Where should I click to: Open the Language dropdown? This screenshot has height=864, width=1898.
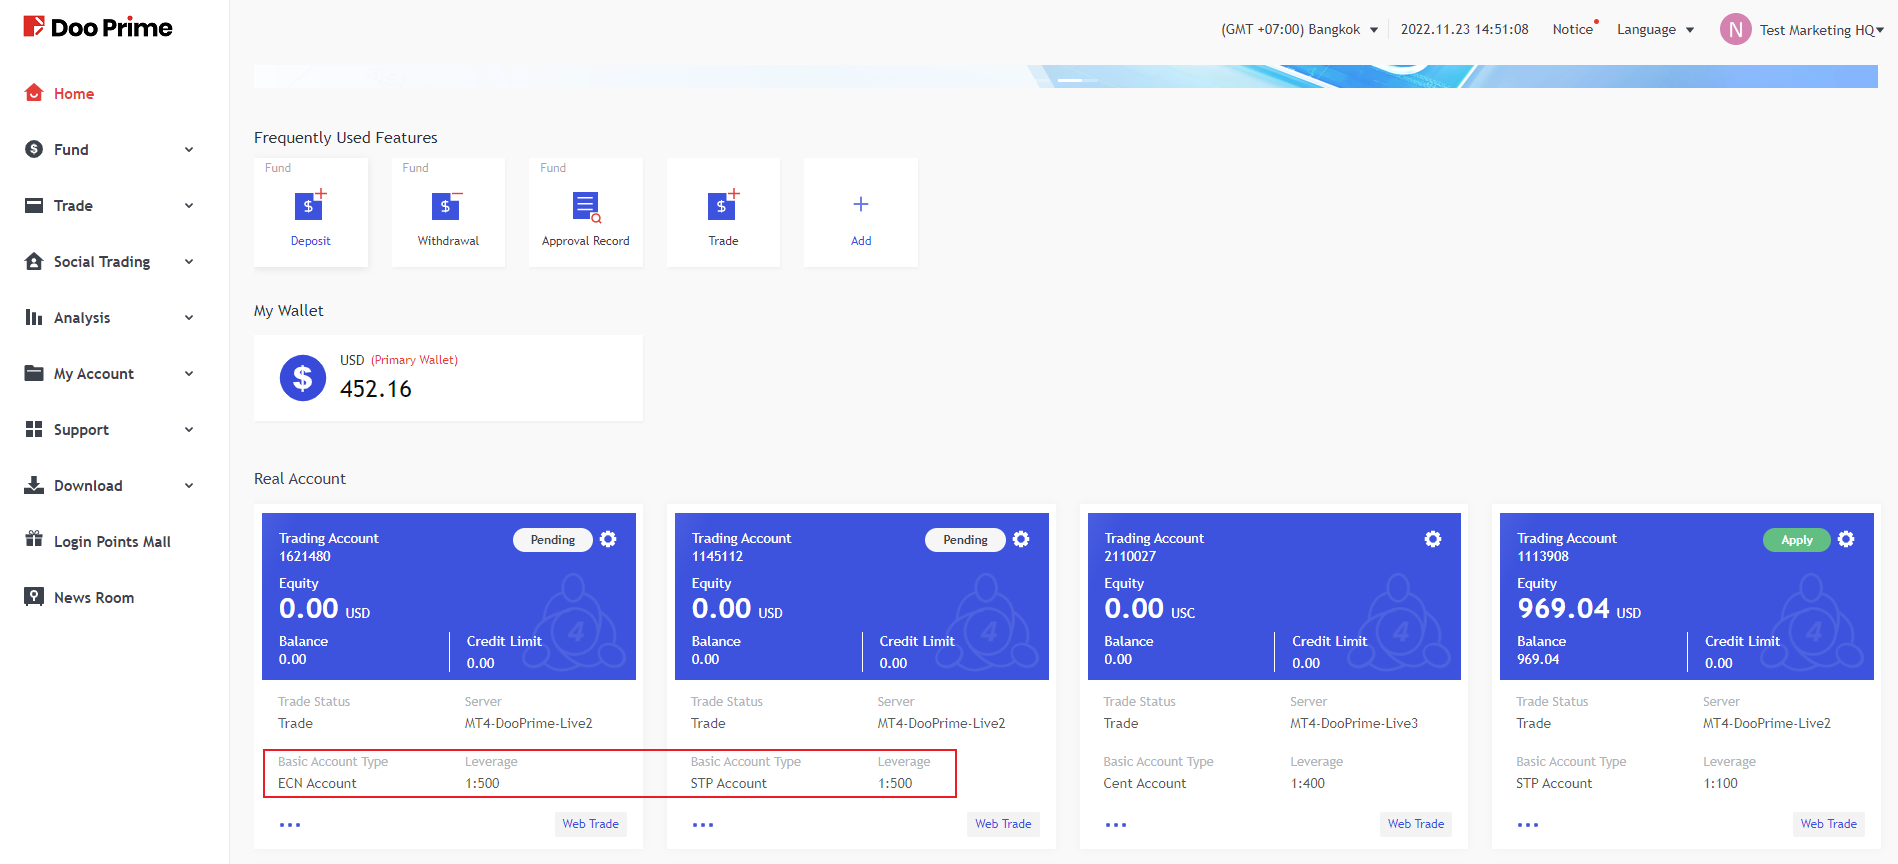pyautogui.click(x=1655, y=30)
